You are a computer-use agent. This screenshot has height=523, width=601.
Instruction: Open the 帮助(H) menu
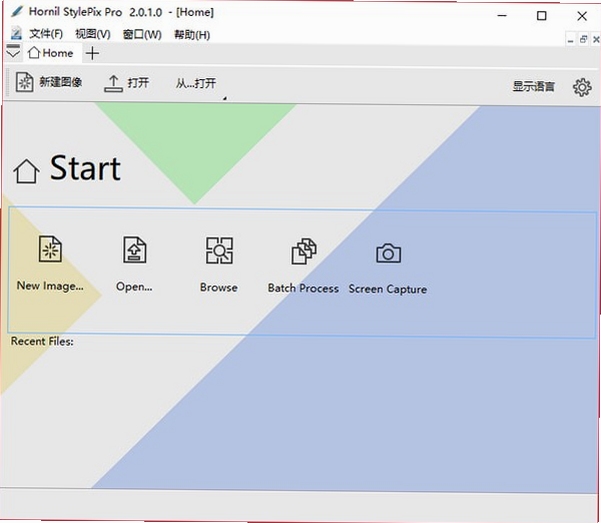click(192, 35)
